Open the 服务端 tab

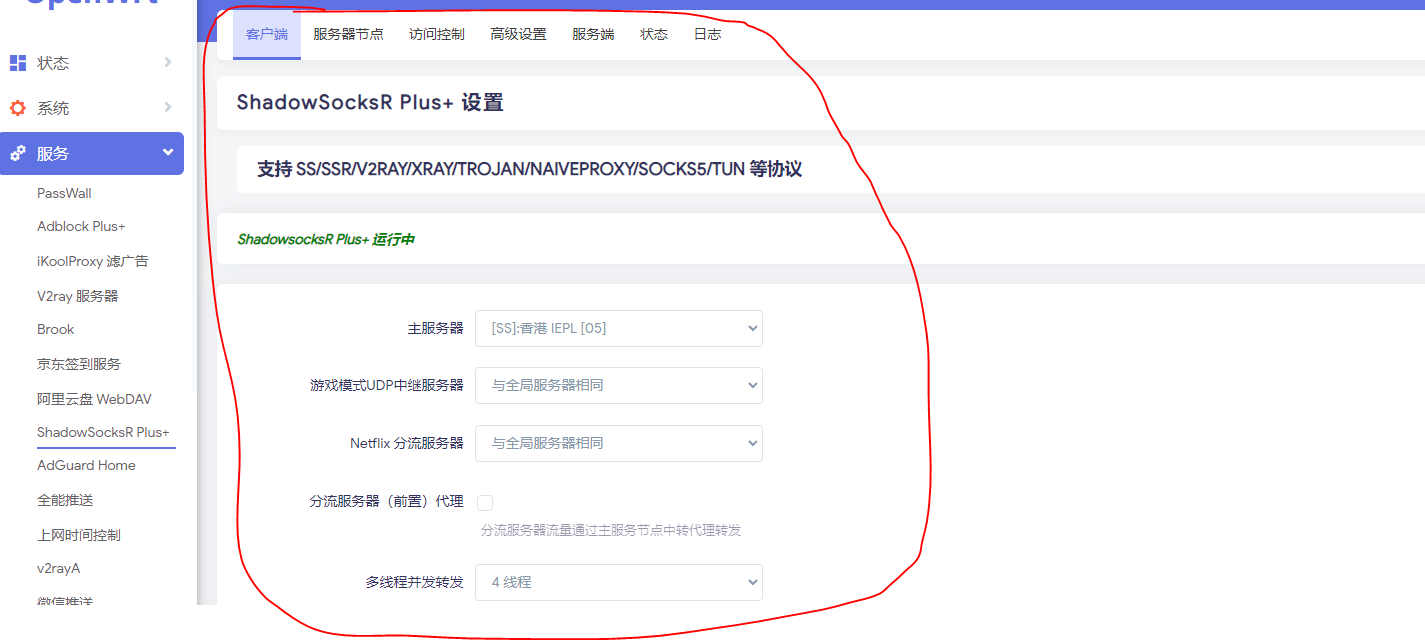pos(593,34)
